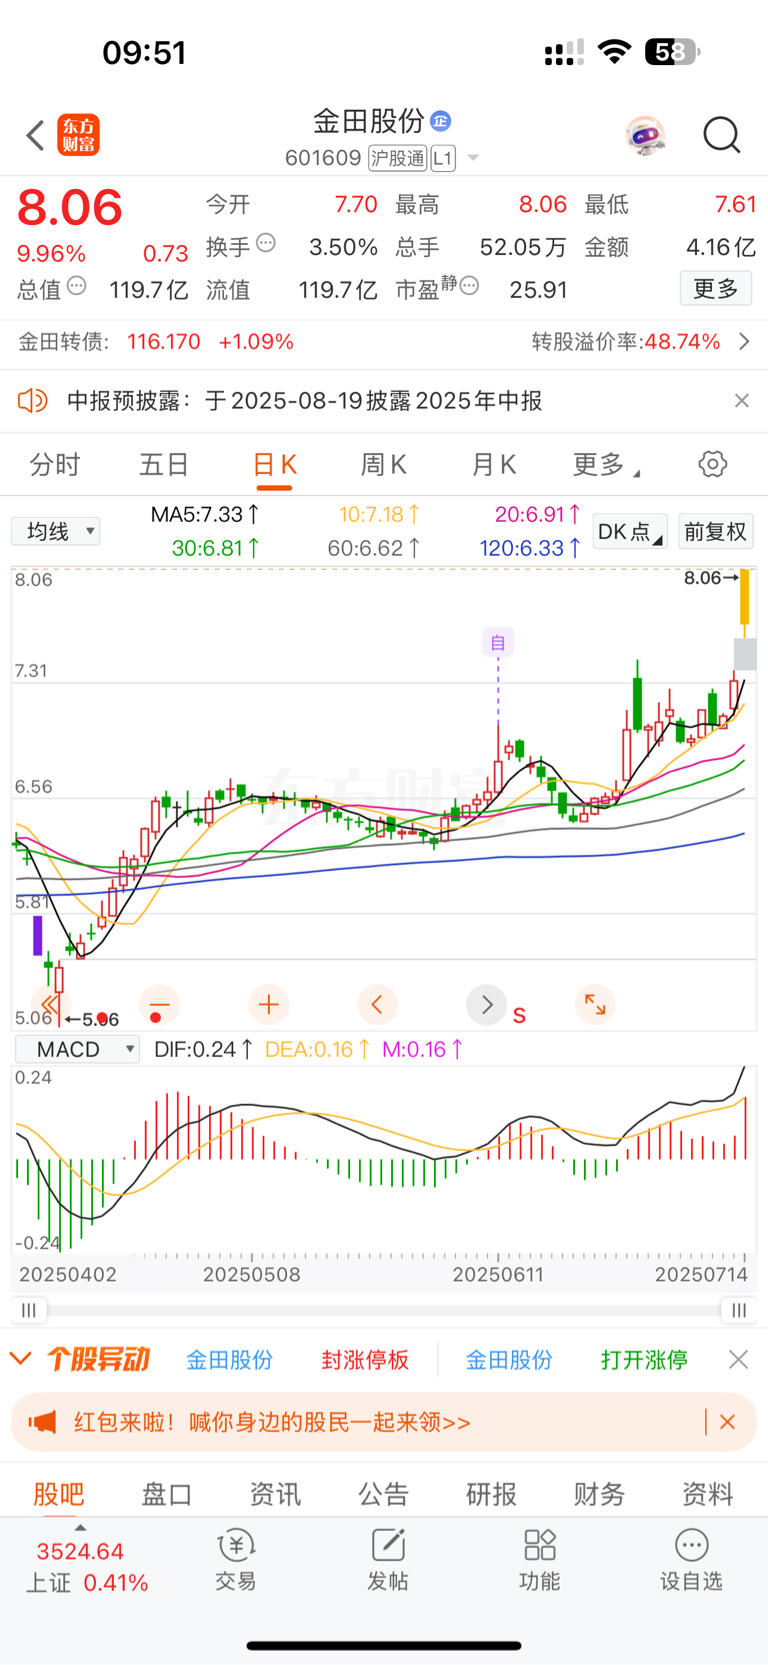Close the 个股异动 ticker bar
The height and width of the screenshot is (1665, 768).
738,1359
